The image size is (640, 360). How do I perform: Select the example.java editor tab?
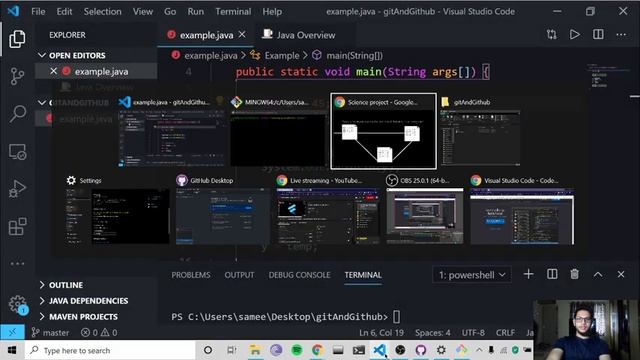tap(206, 35)
